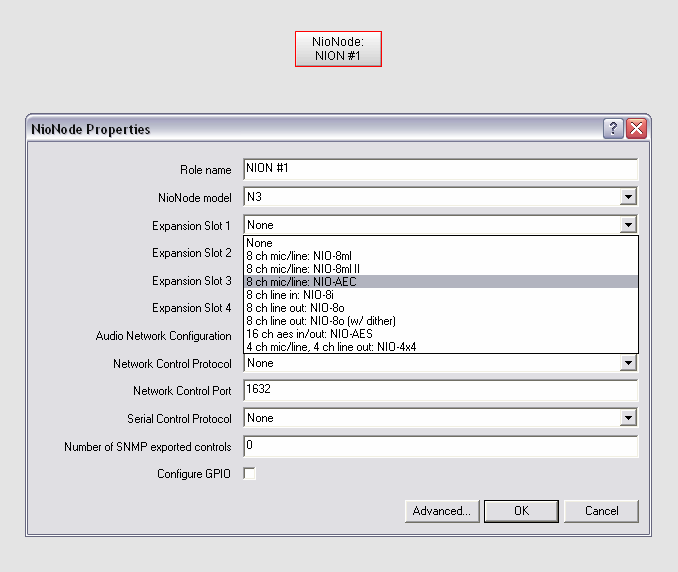Pick 8 ch mic/line: NIO-8ml II
This screenshot has height=572, width=678.
[x=302, y=269]
